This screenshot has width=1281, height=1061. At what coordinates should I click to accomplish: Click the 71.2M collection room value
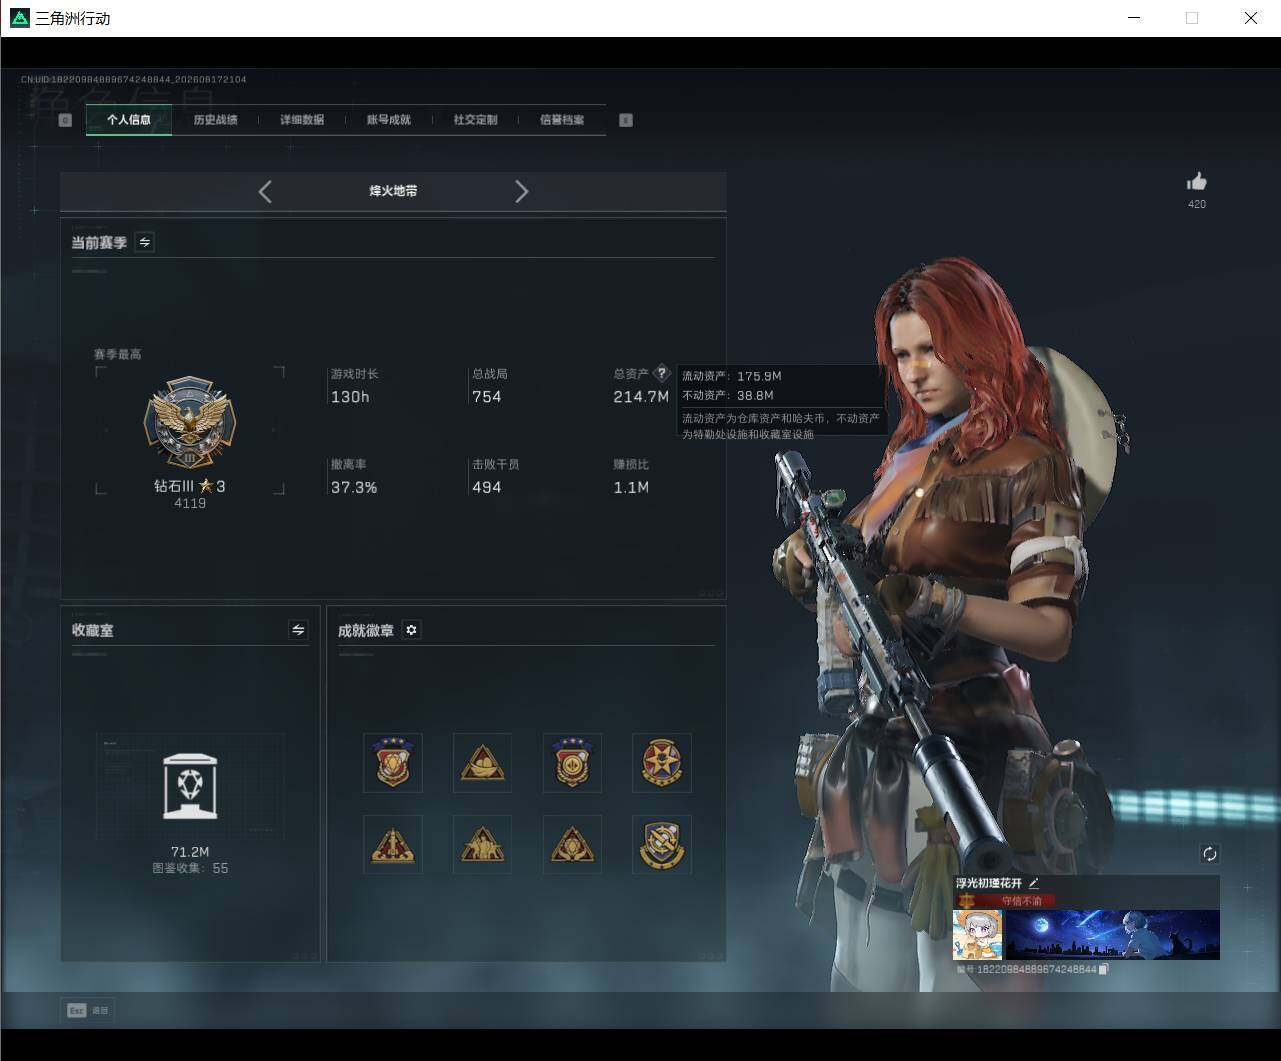pyautogui.click(x=190, y=852)
